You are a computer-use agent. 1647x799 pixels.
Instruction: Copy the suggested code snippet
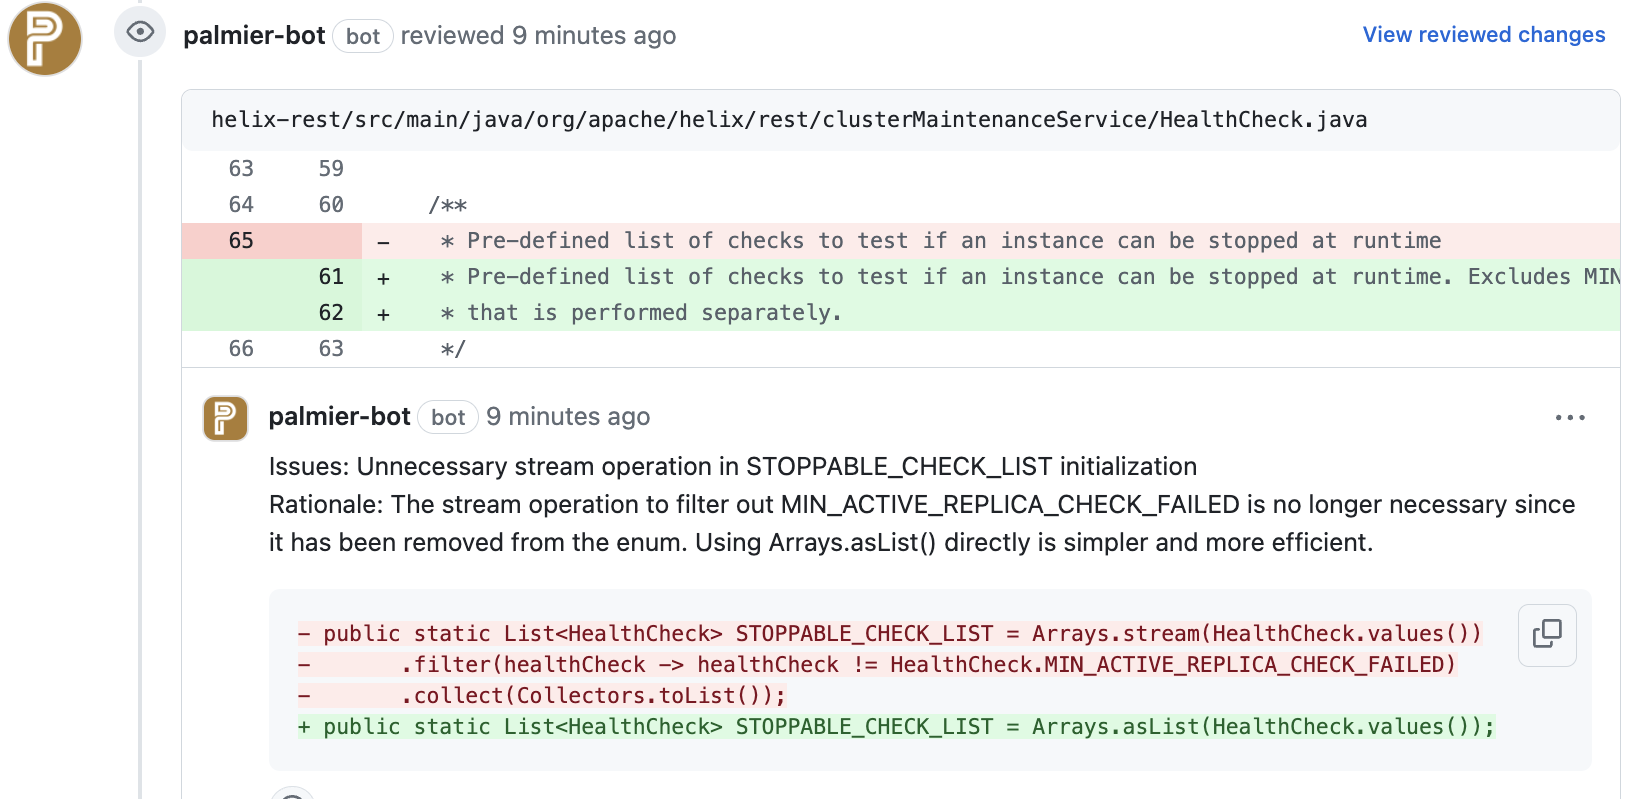1546,635
